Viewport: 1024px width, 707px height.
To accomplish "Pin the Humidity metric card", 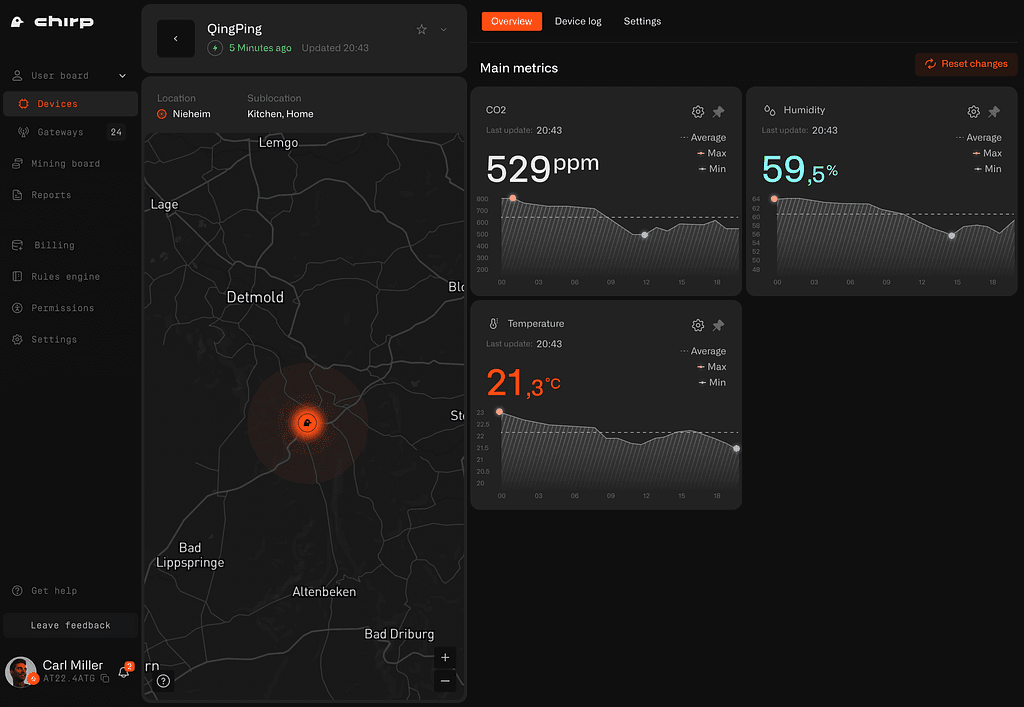I will point(994,112).
